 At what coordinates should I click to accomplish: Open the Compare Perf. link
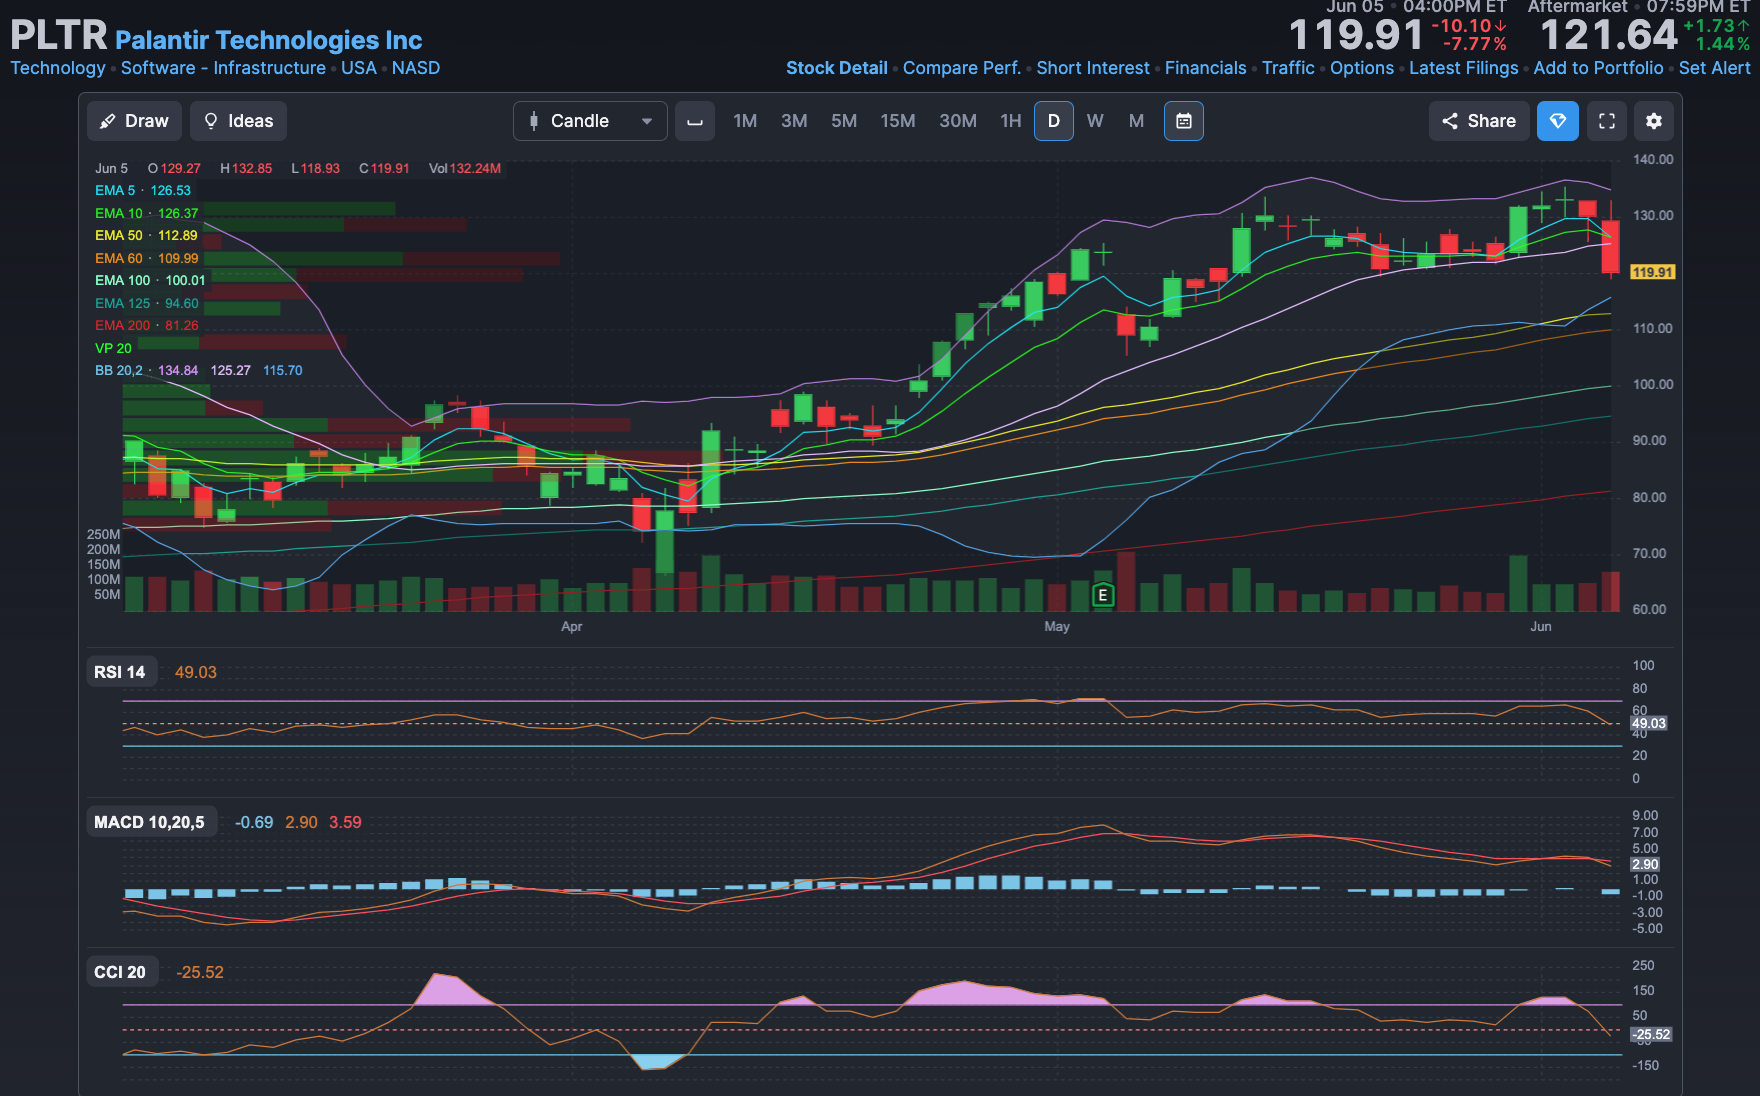pyautogui.click(x=962, y=68)
